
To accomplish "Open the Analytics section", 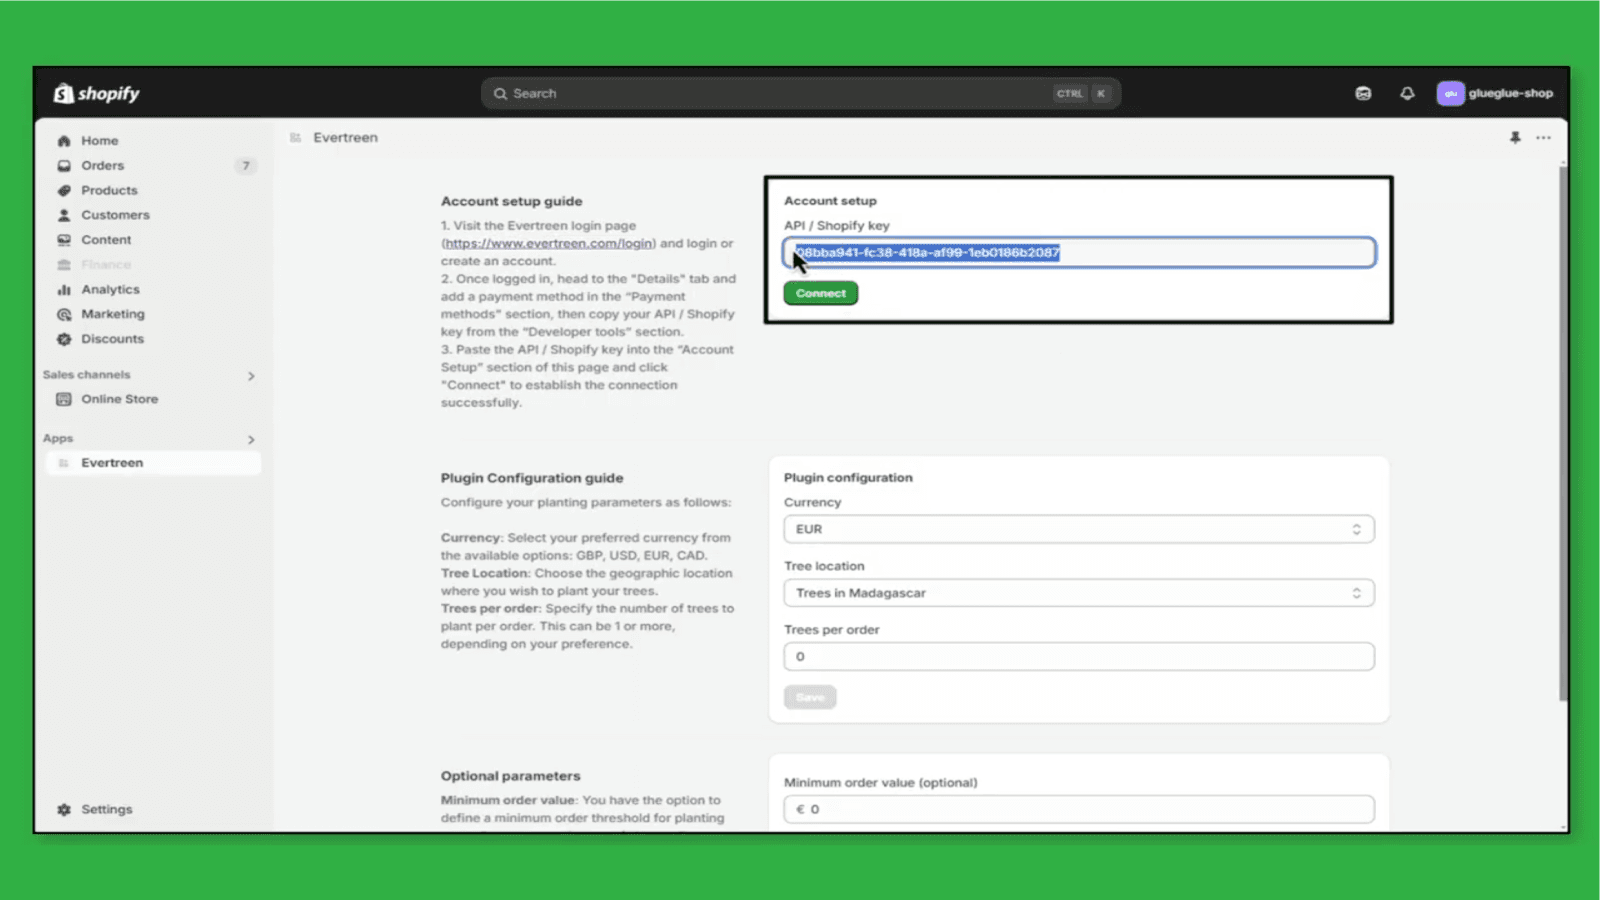I will tap(110, 289).
